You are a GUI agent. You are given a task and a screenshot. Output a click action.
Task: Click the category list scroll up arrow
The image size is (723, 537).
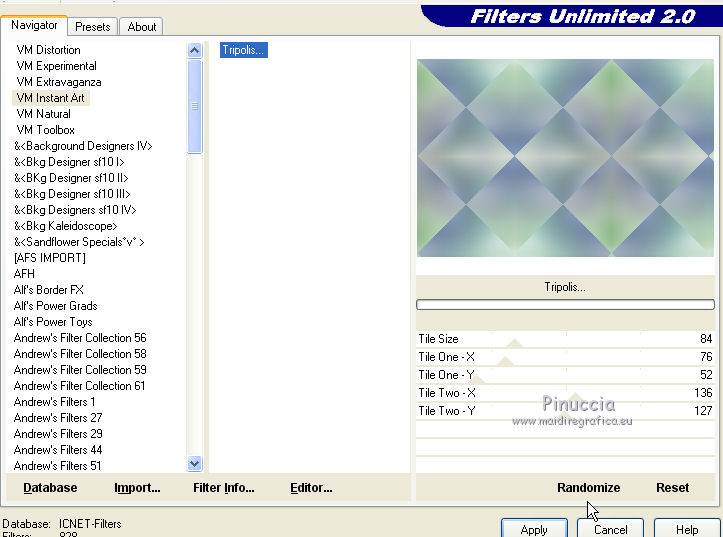195,50
